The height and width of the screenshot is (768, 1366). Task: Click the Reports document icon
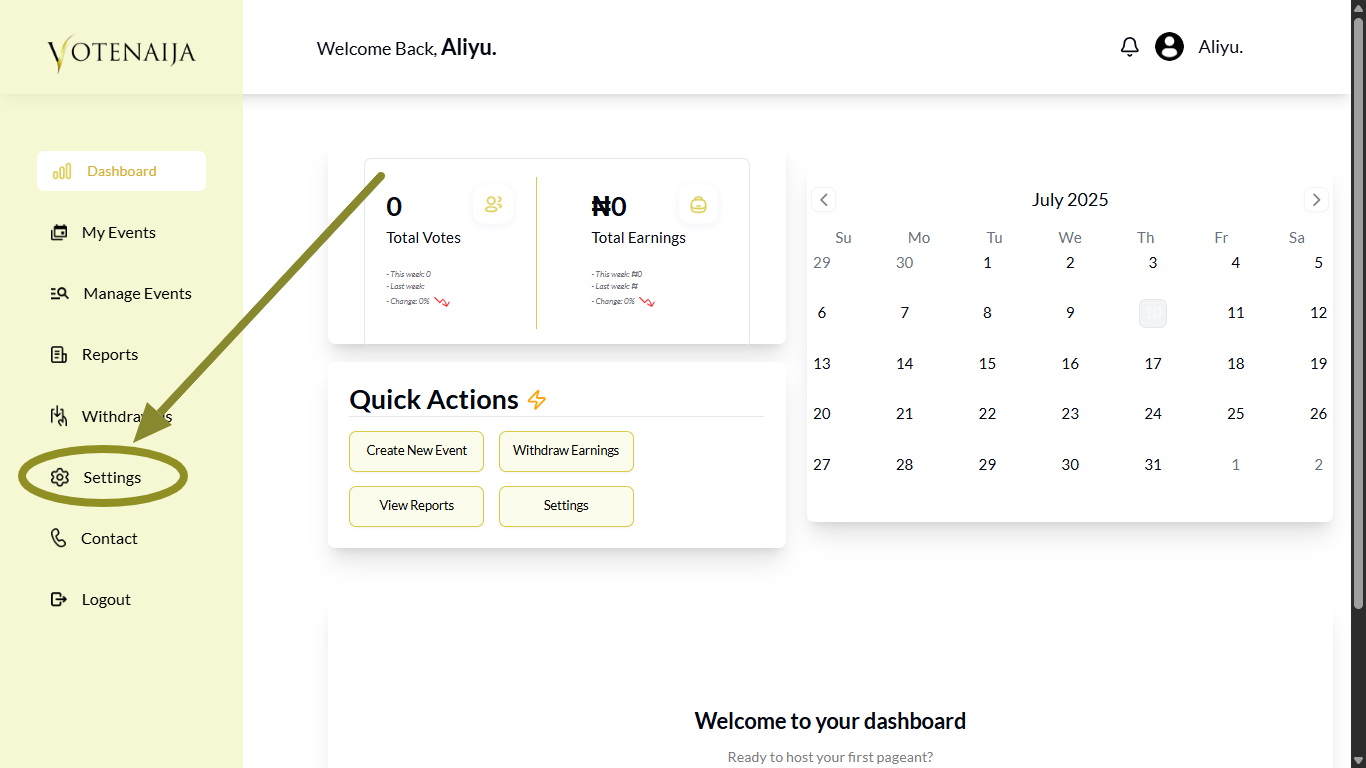[x=59, y=355]
